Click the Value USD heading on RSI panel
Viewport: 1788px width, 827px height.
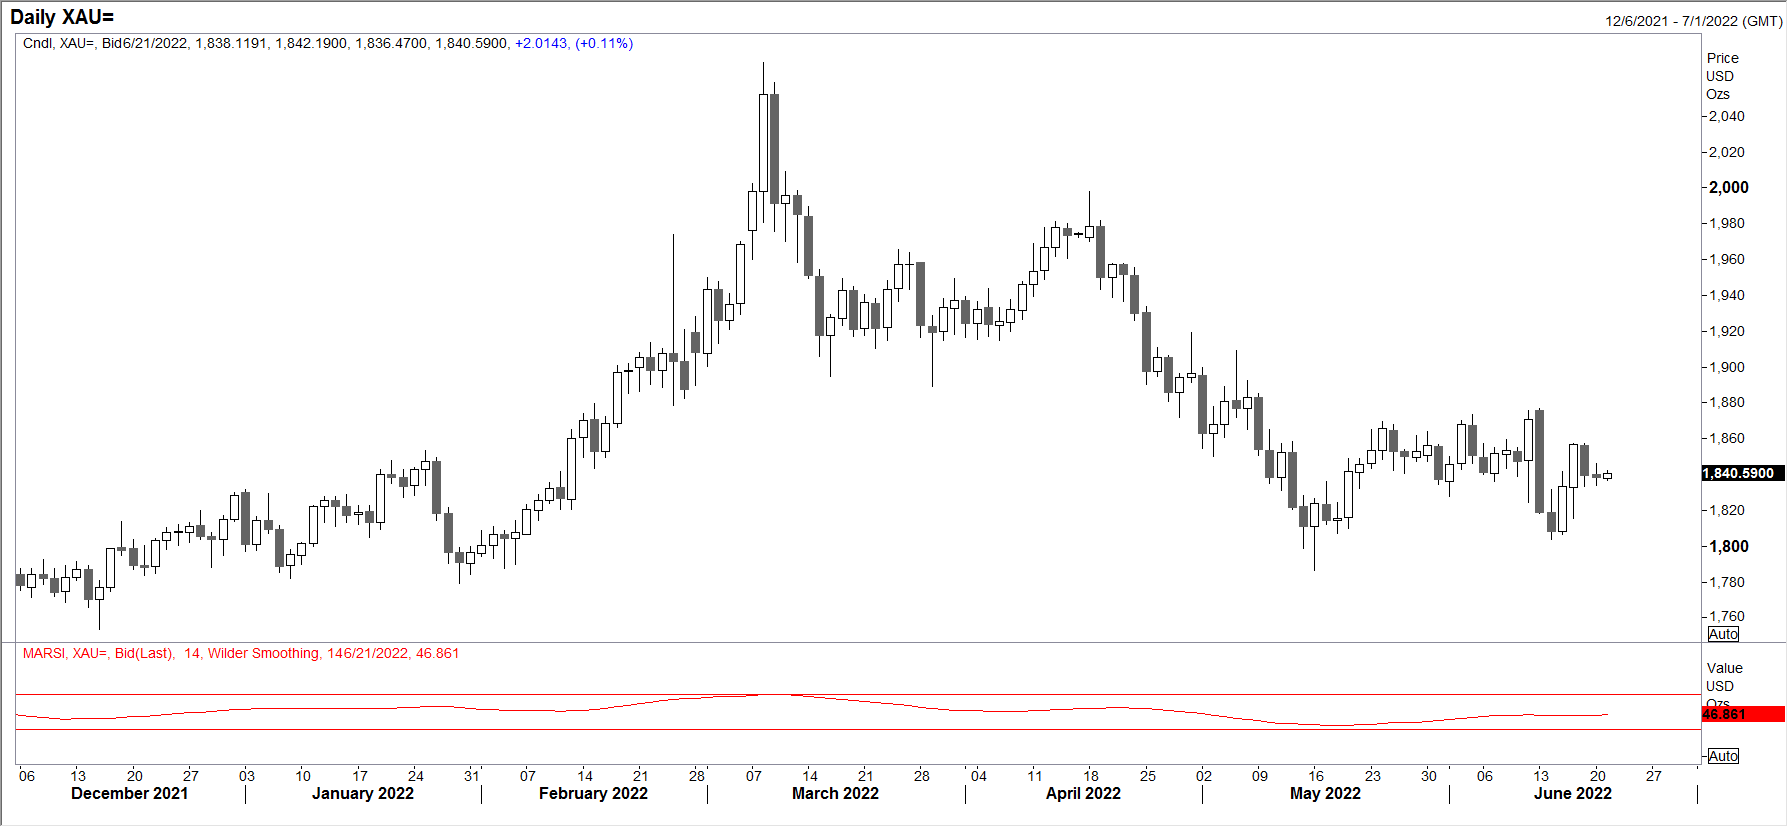click(1725, 677)
